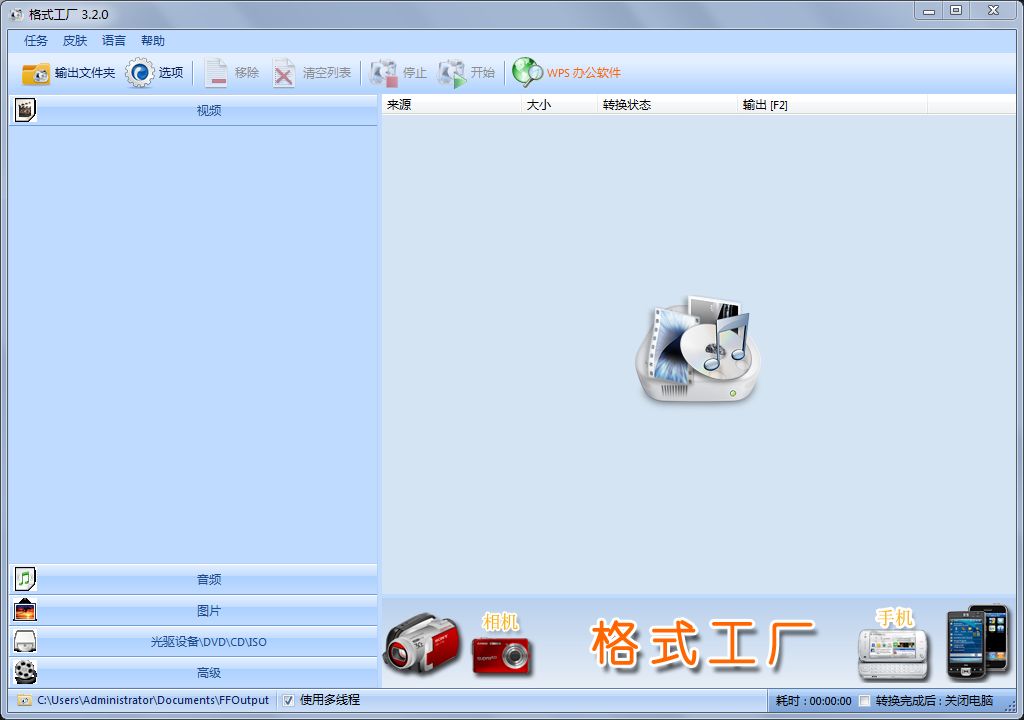
Task: Open 选项 settings gear icon
Action: [140, 73]
